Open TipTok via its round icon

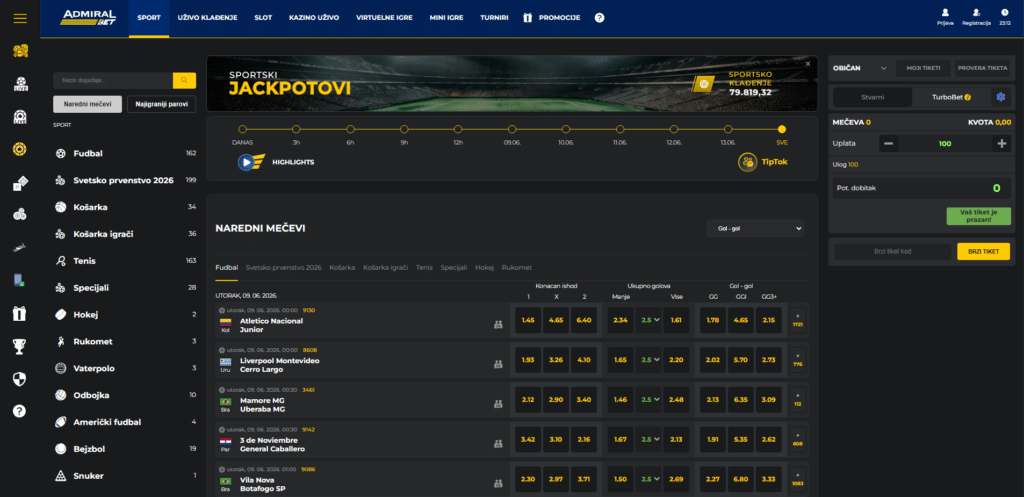point(748,162)
